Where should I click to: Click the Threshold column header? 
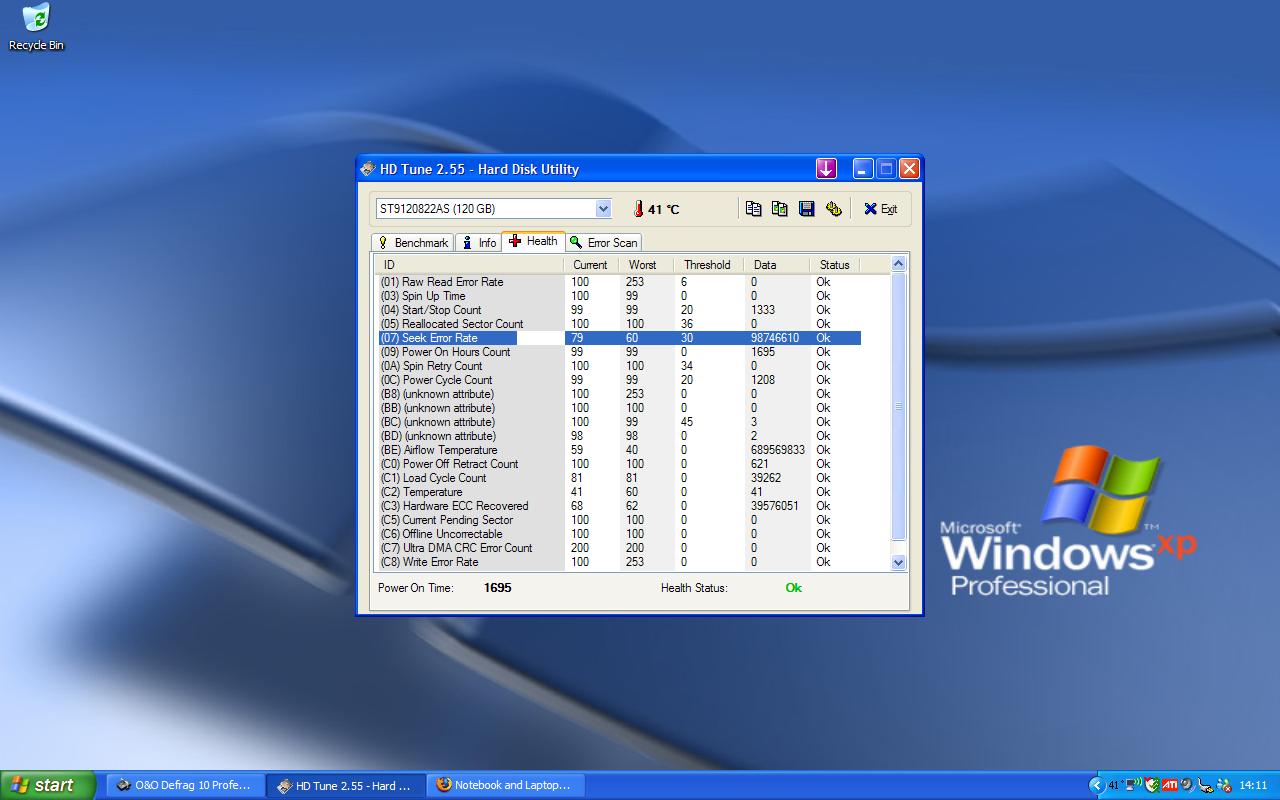click(709, 265)
